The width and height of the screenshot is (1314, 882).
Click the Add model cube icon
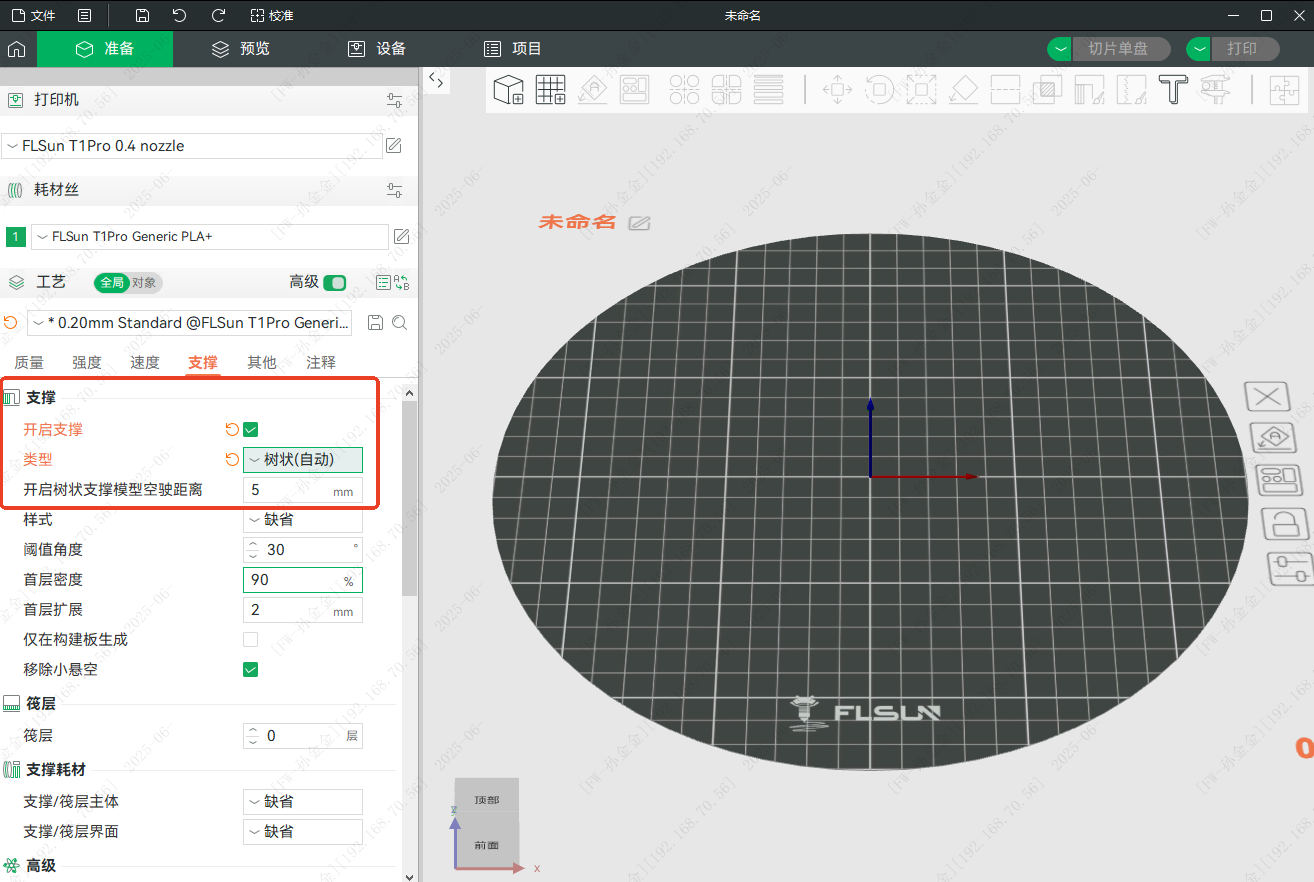click(x=509, y=90)
